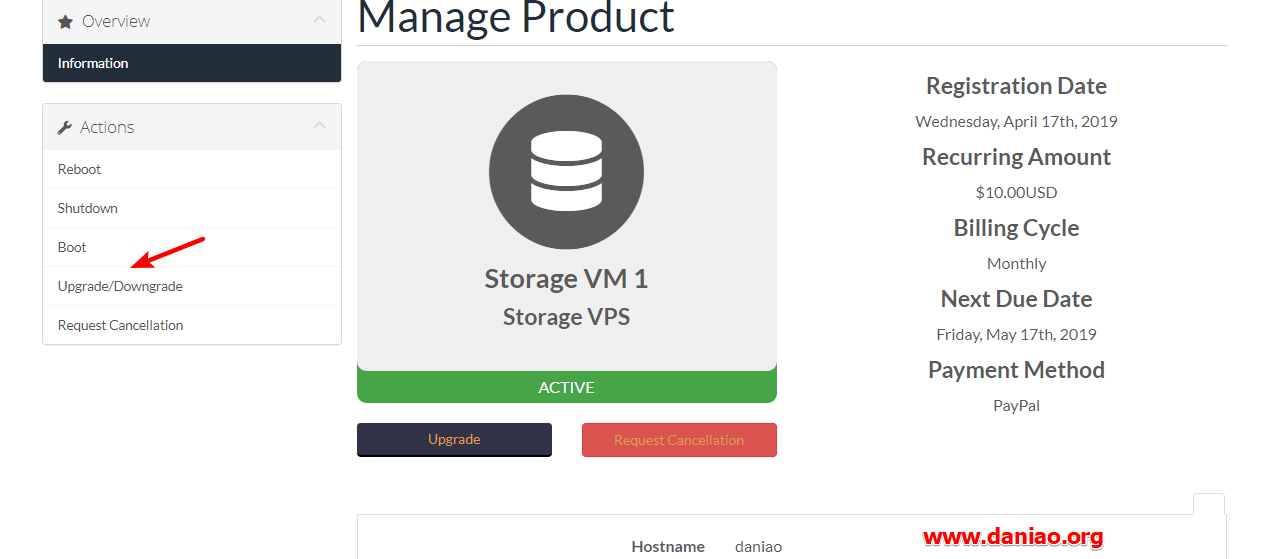Click the database storage icon

click(x=566, y=169)
